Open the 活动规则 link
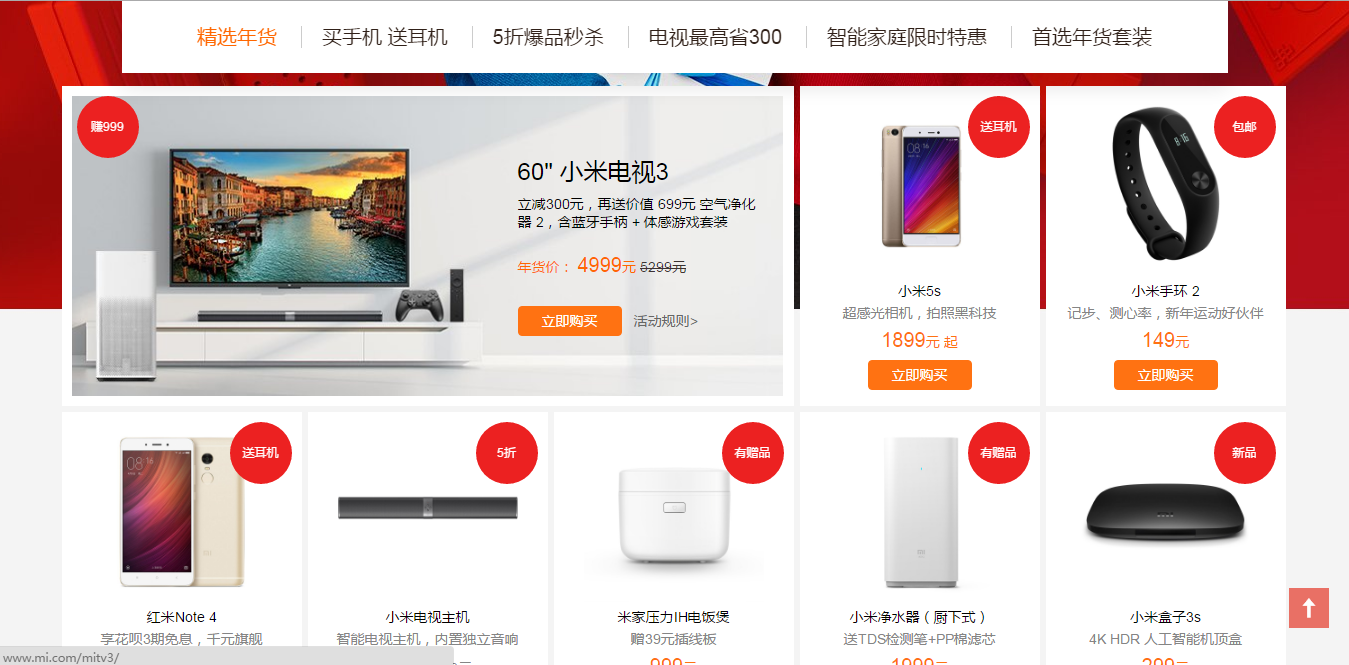 tap(665, 321)
